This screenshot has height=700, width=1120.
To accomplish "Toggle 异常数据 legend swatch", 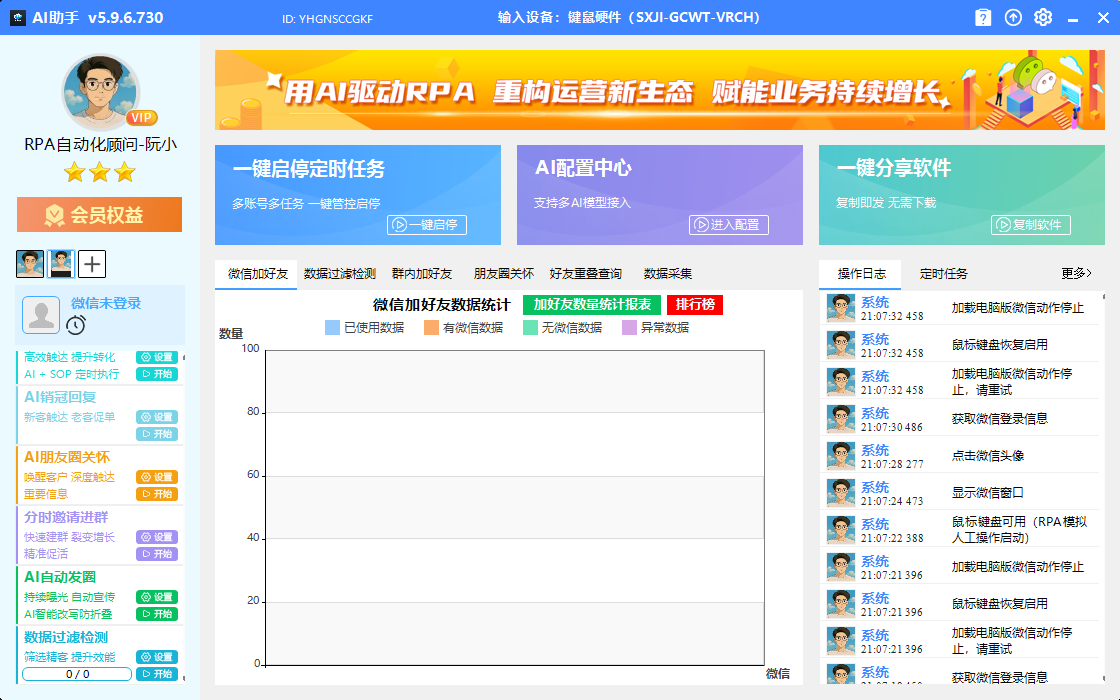I will (x=629, y=328).
